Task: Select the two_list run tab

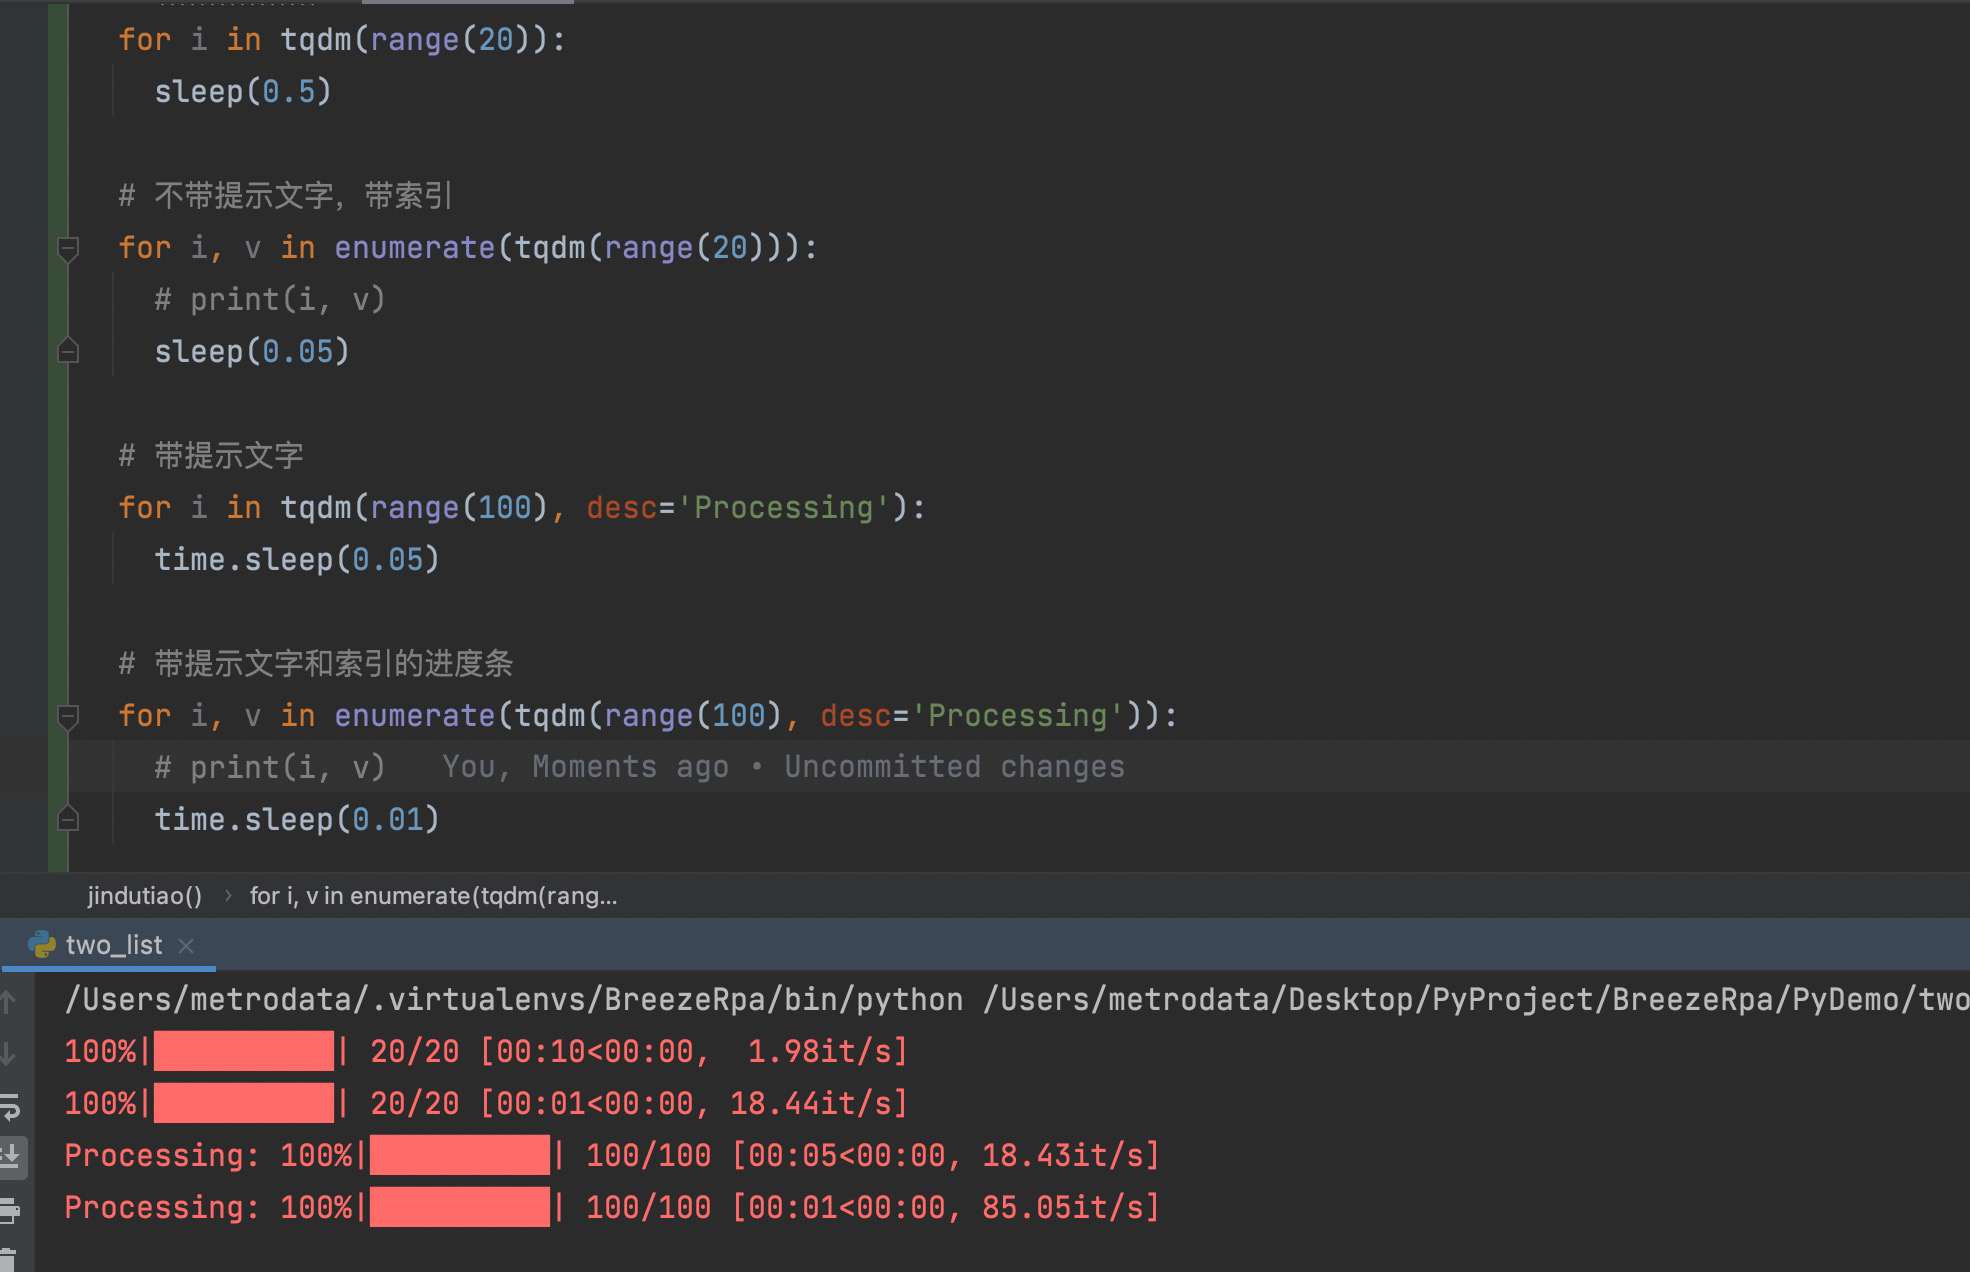Action: coord(113,945)
